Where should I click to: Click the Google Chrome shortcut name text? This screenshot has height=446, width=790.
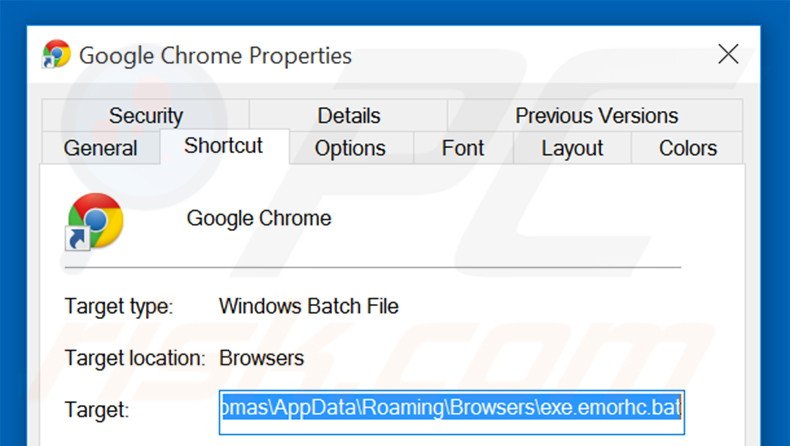pos(259,218)
